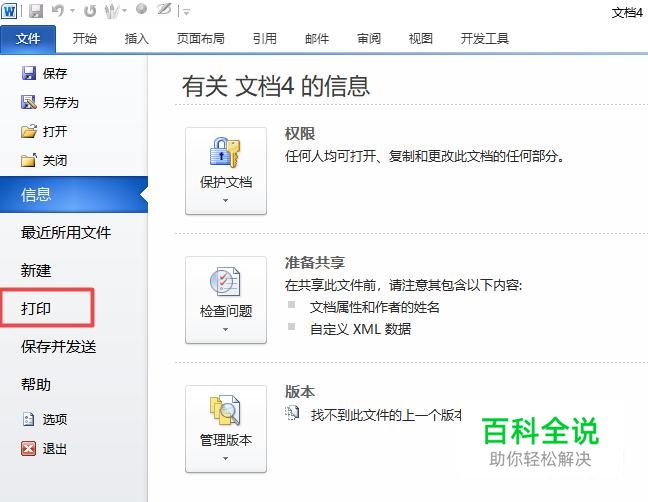Switch to the 页面布局 ribbon tab
648x502 pixels.
click(x=201, y=39)
